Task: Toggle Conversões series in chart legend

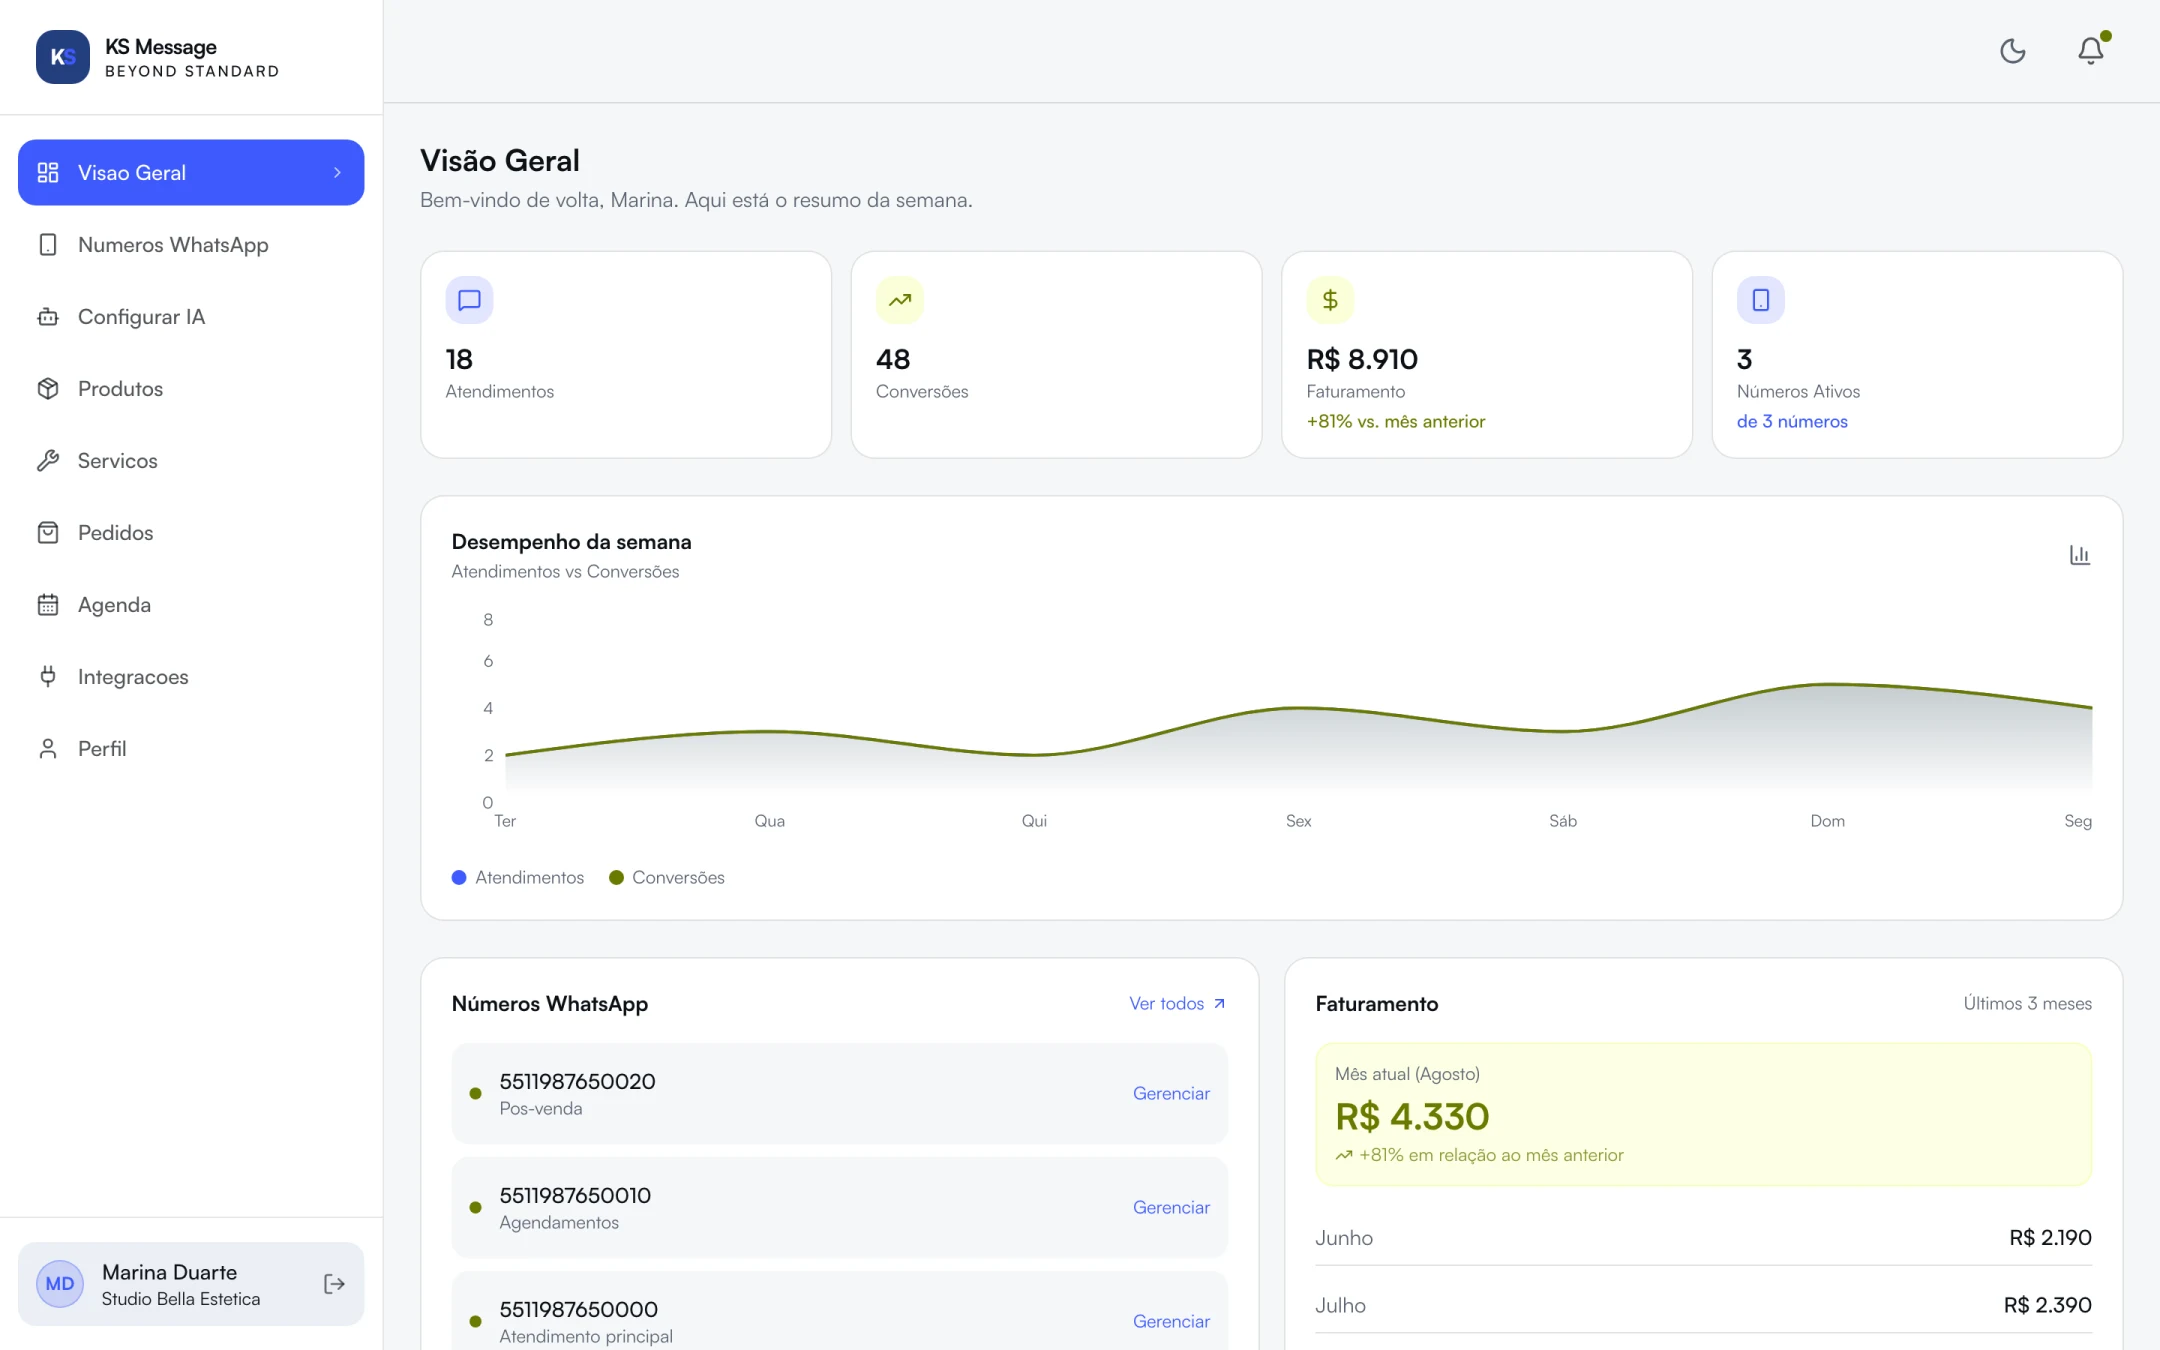Action: point(667,877)
